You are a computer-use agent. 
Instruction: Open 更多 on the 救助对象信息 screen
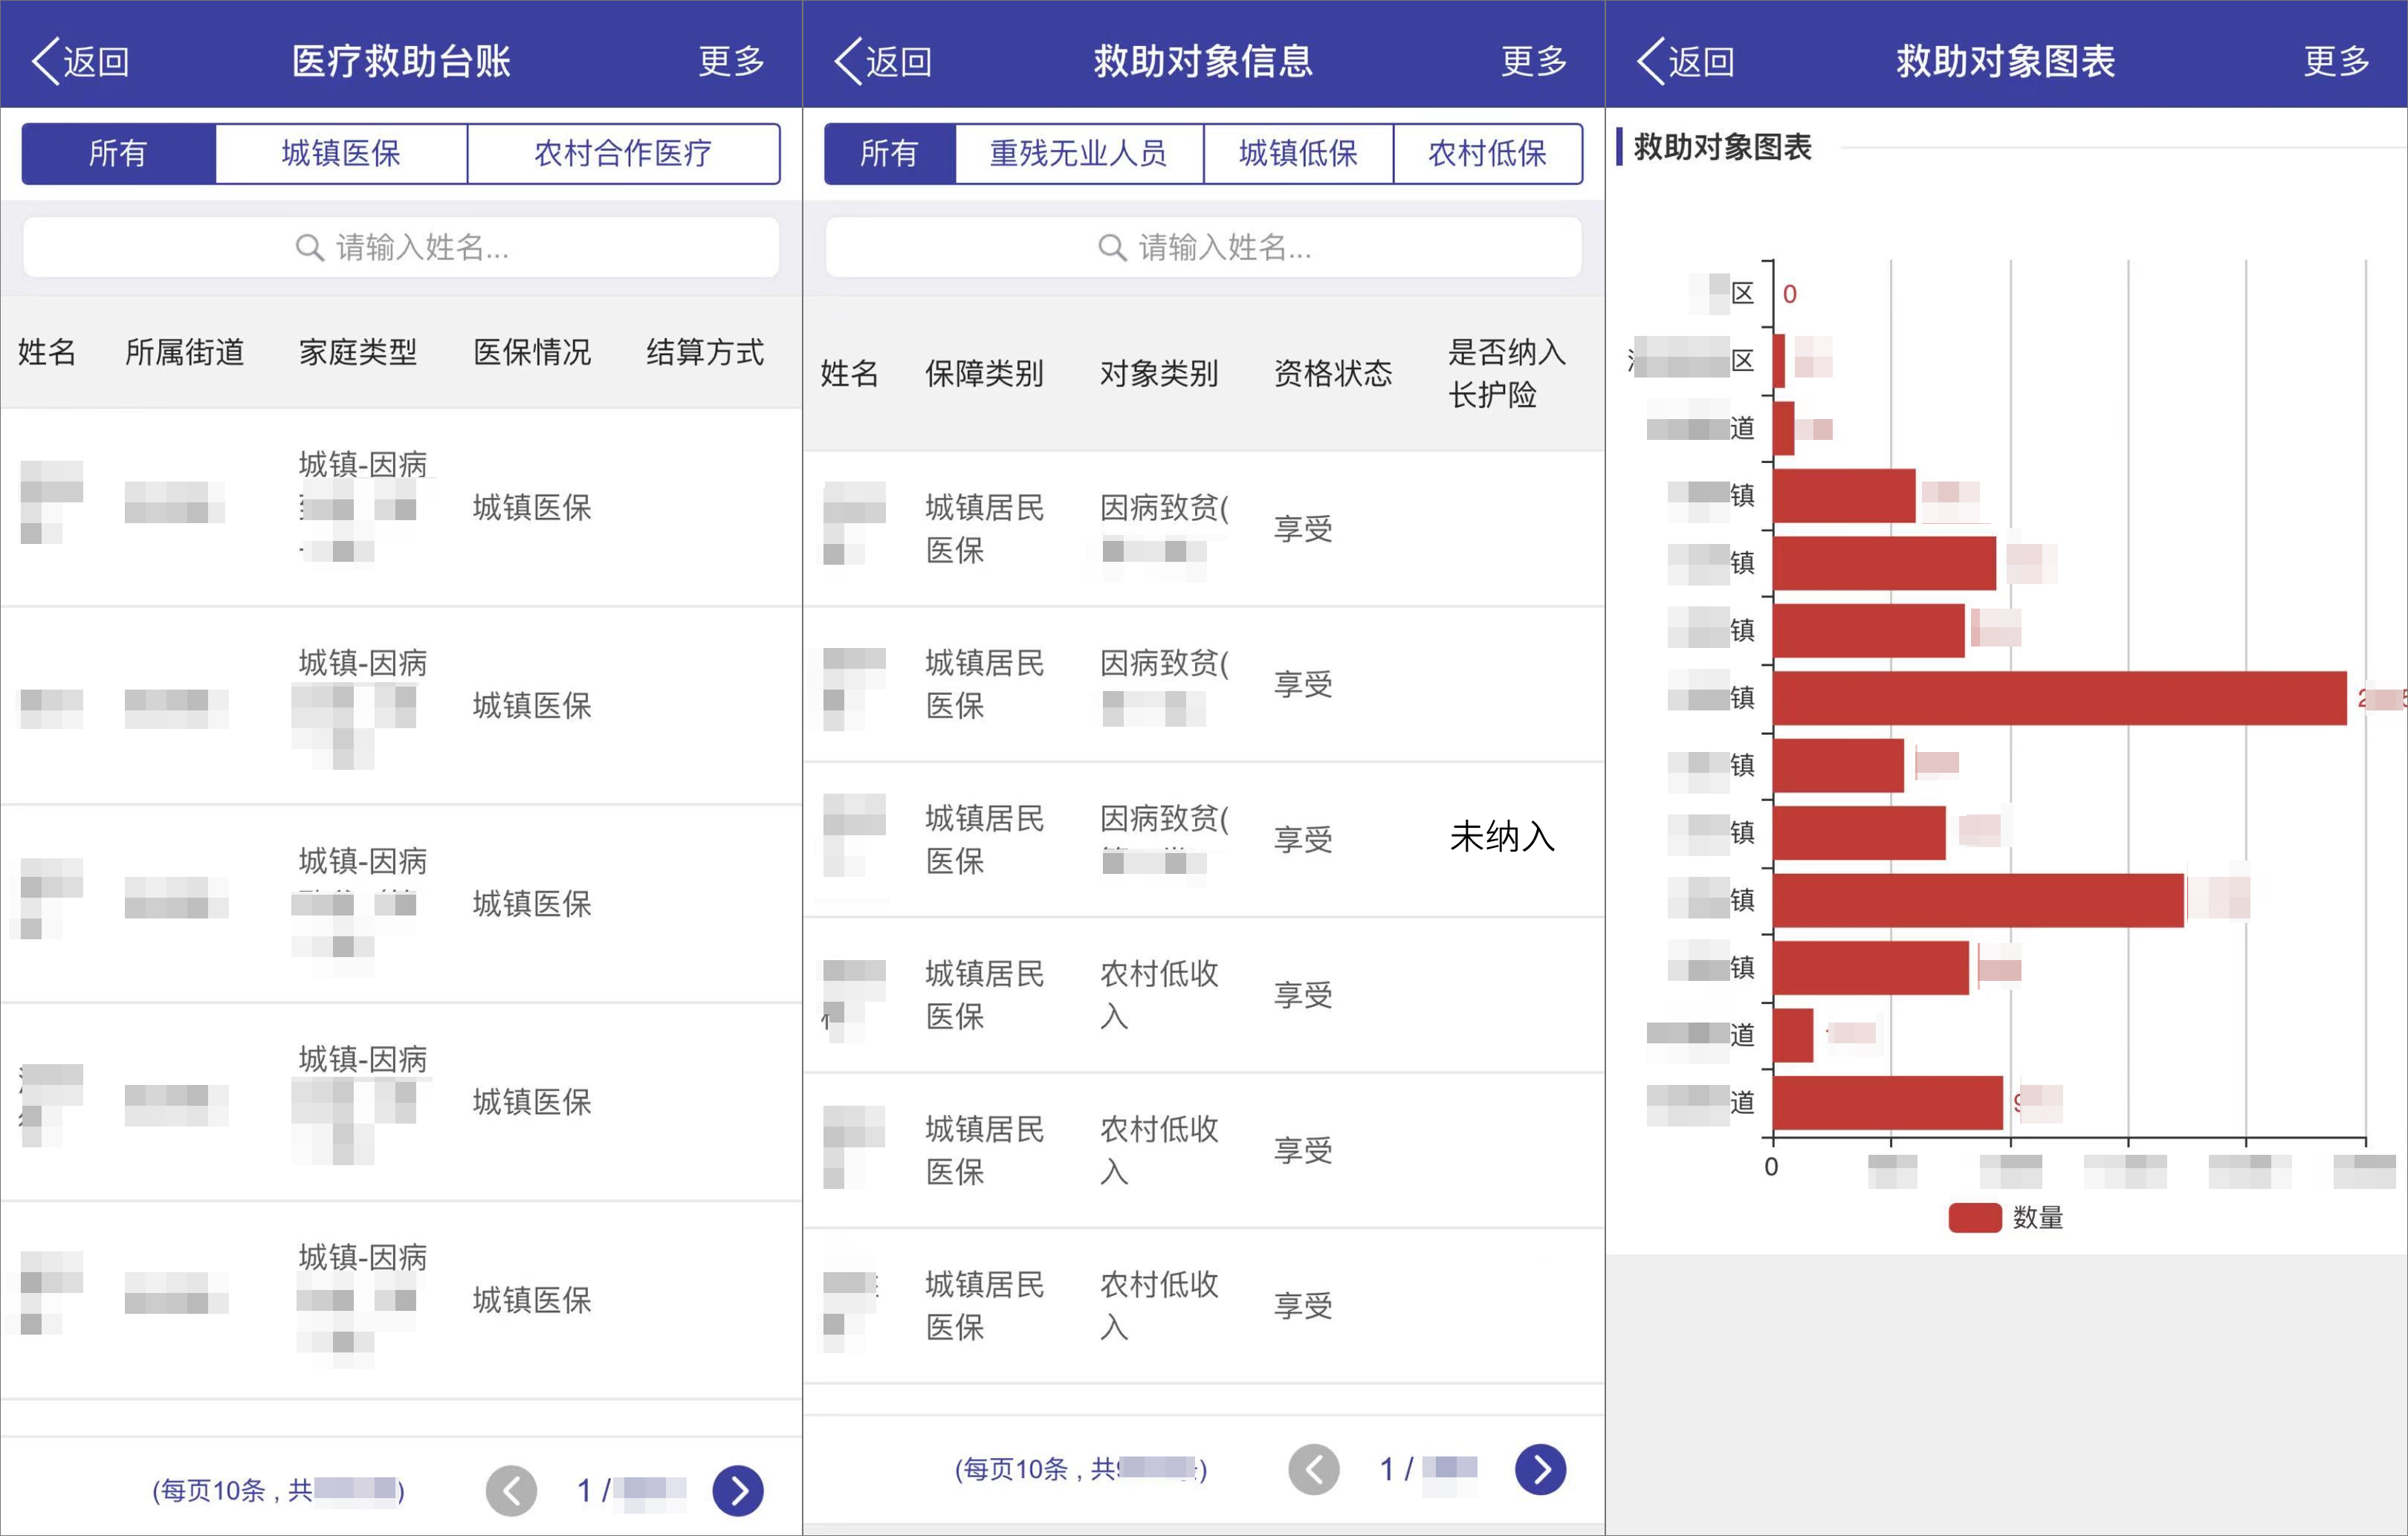coord(1533,60)
